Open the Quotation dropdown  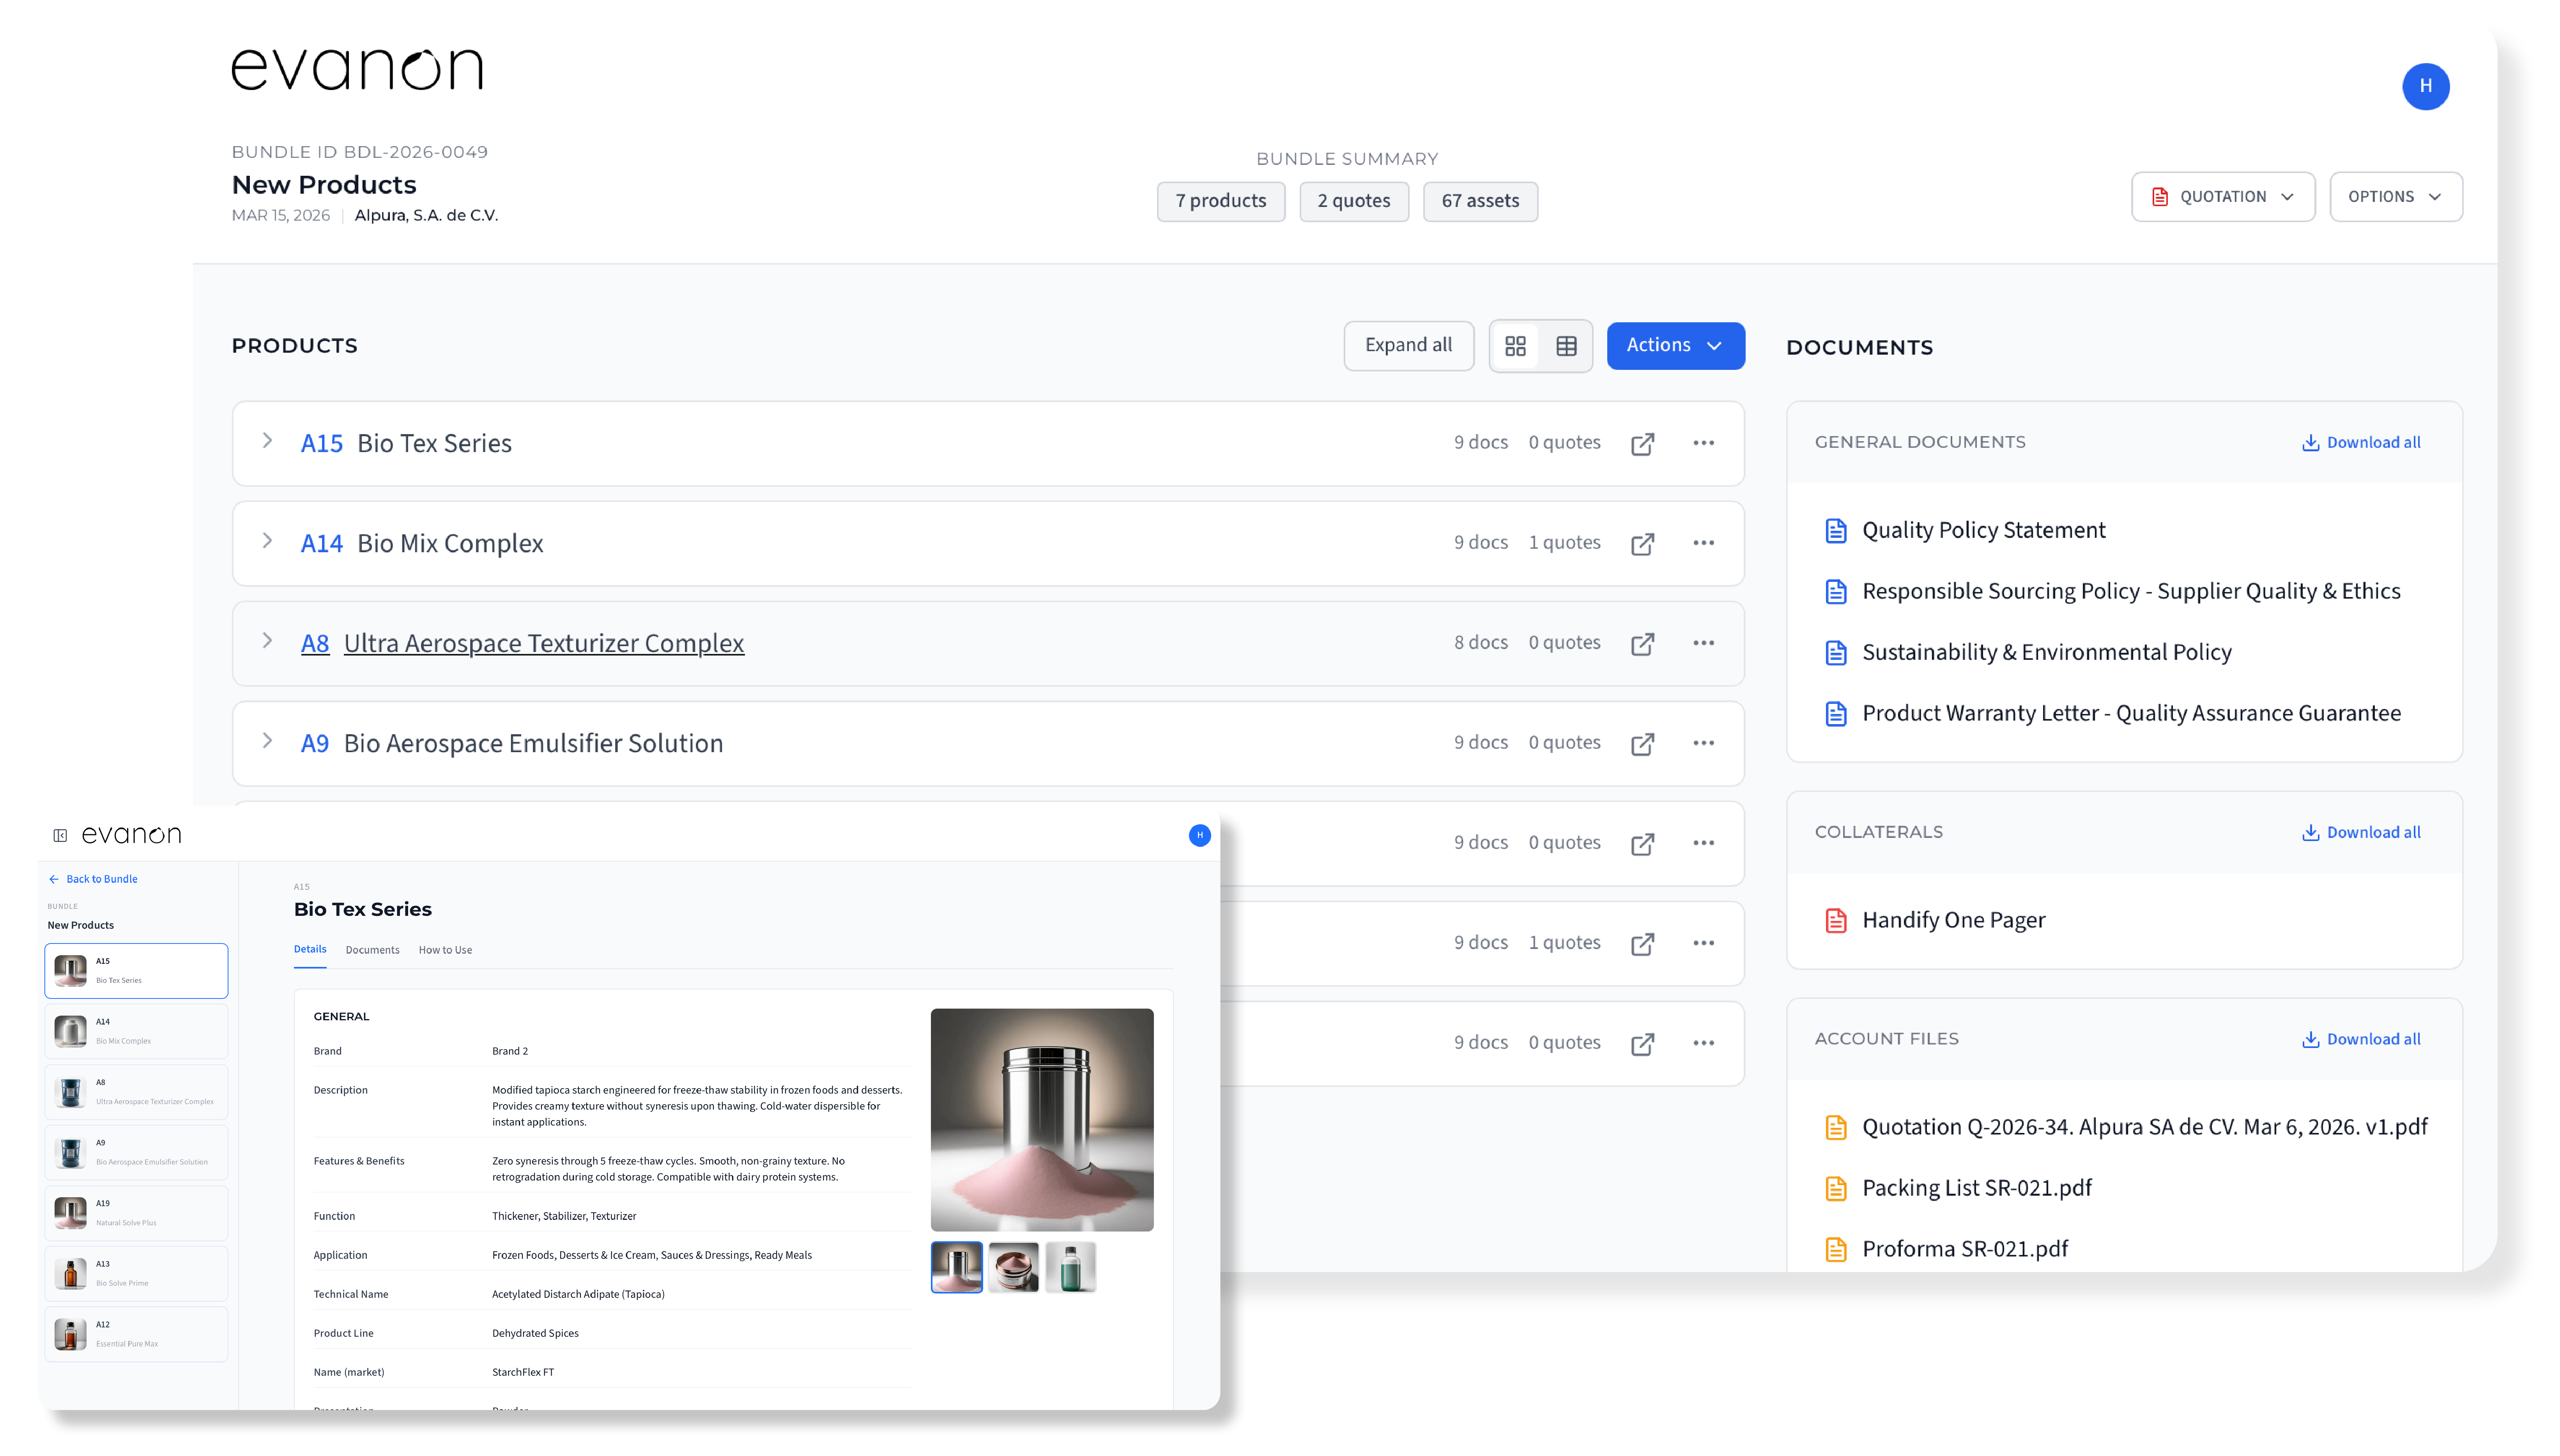2222,197
